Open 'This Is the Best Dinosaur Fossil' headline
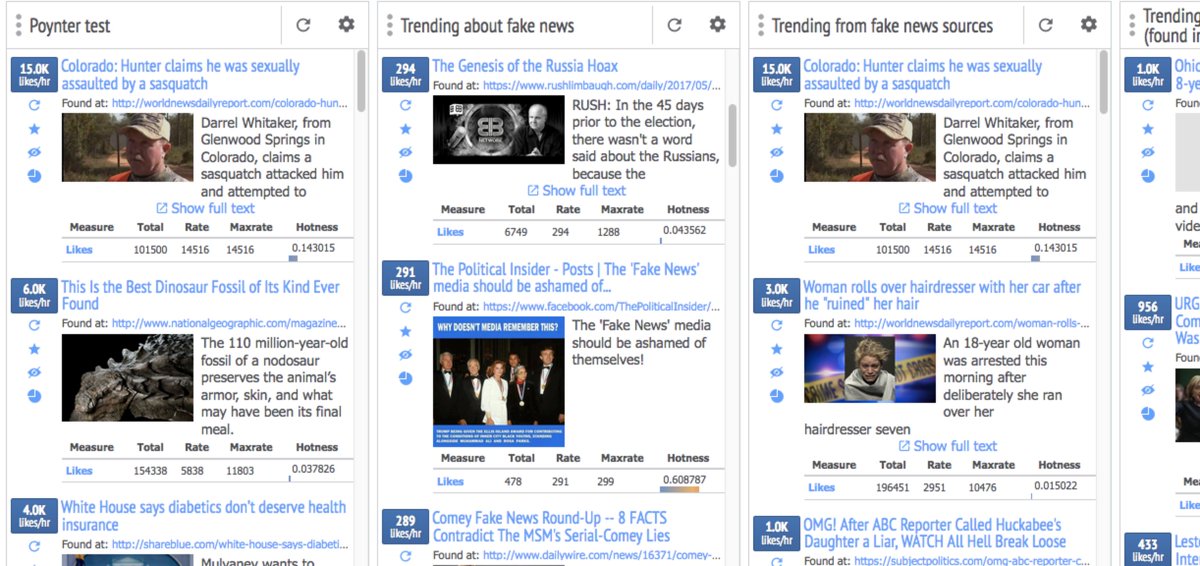The height and width of the screenshot is (566, 1200). pyautogui.click(x=200, y=295)
